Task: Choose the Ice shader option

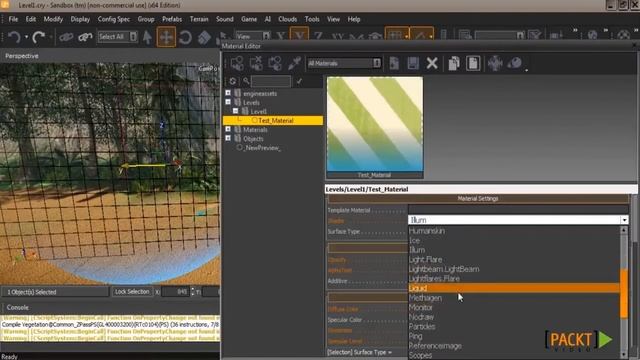Action: click(x=514, y=240)
